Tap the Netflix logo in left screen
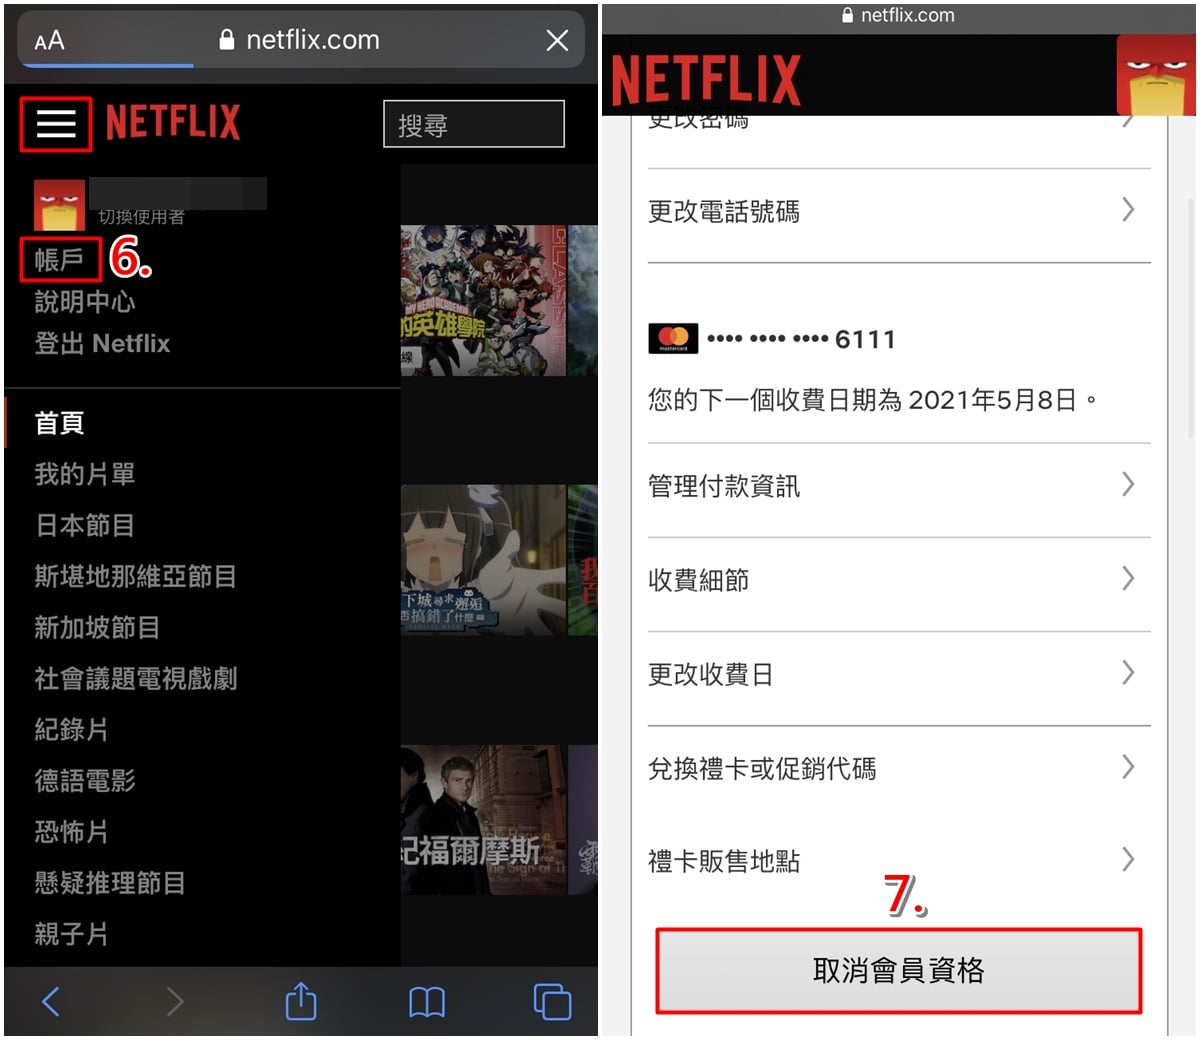This screenshot has width=1200, height=1040. (173, 122)
